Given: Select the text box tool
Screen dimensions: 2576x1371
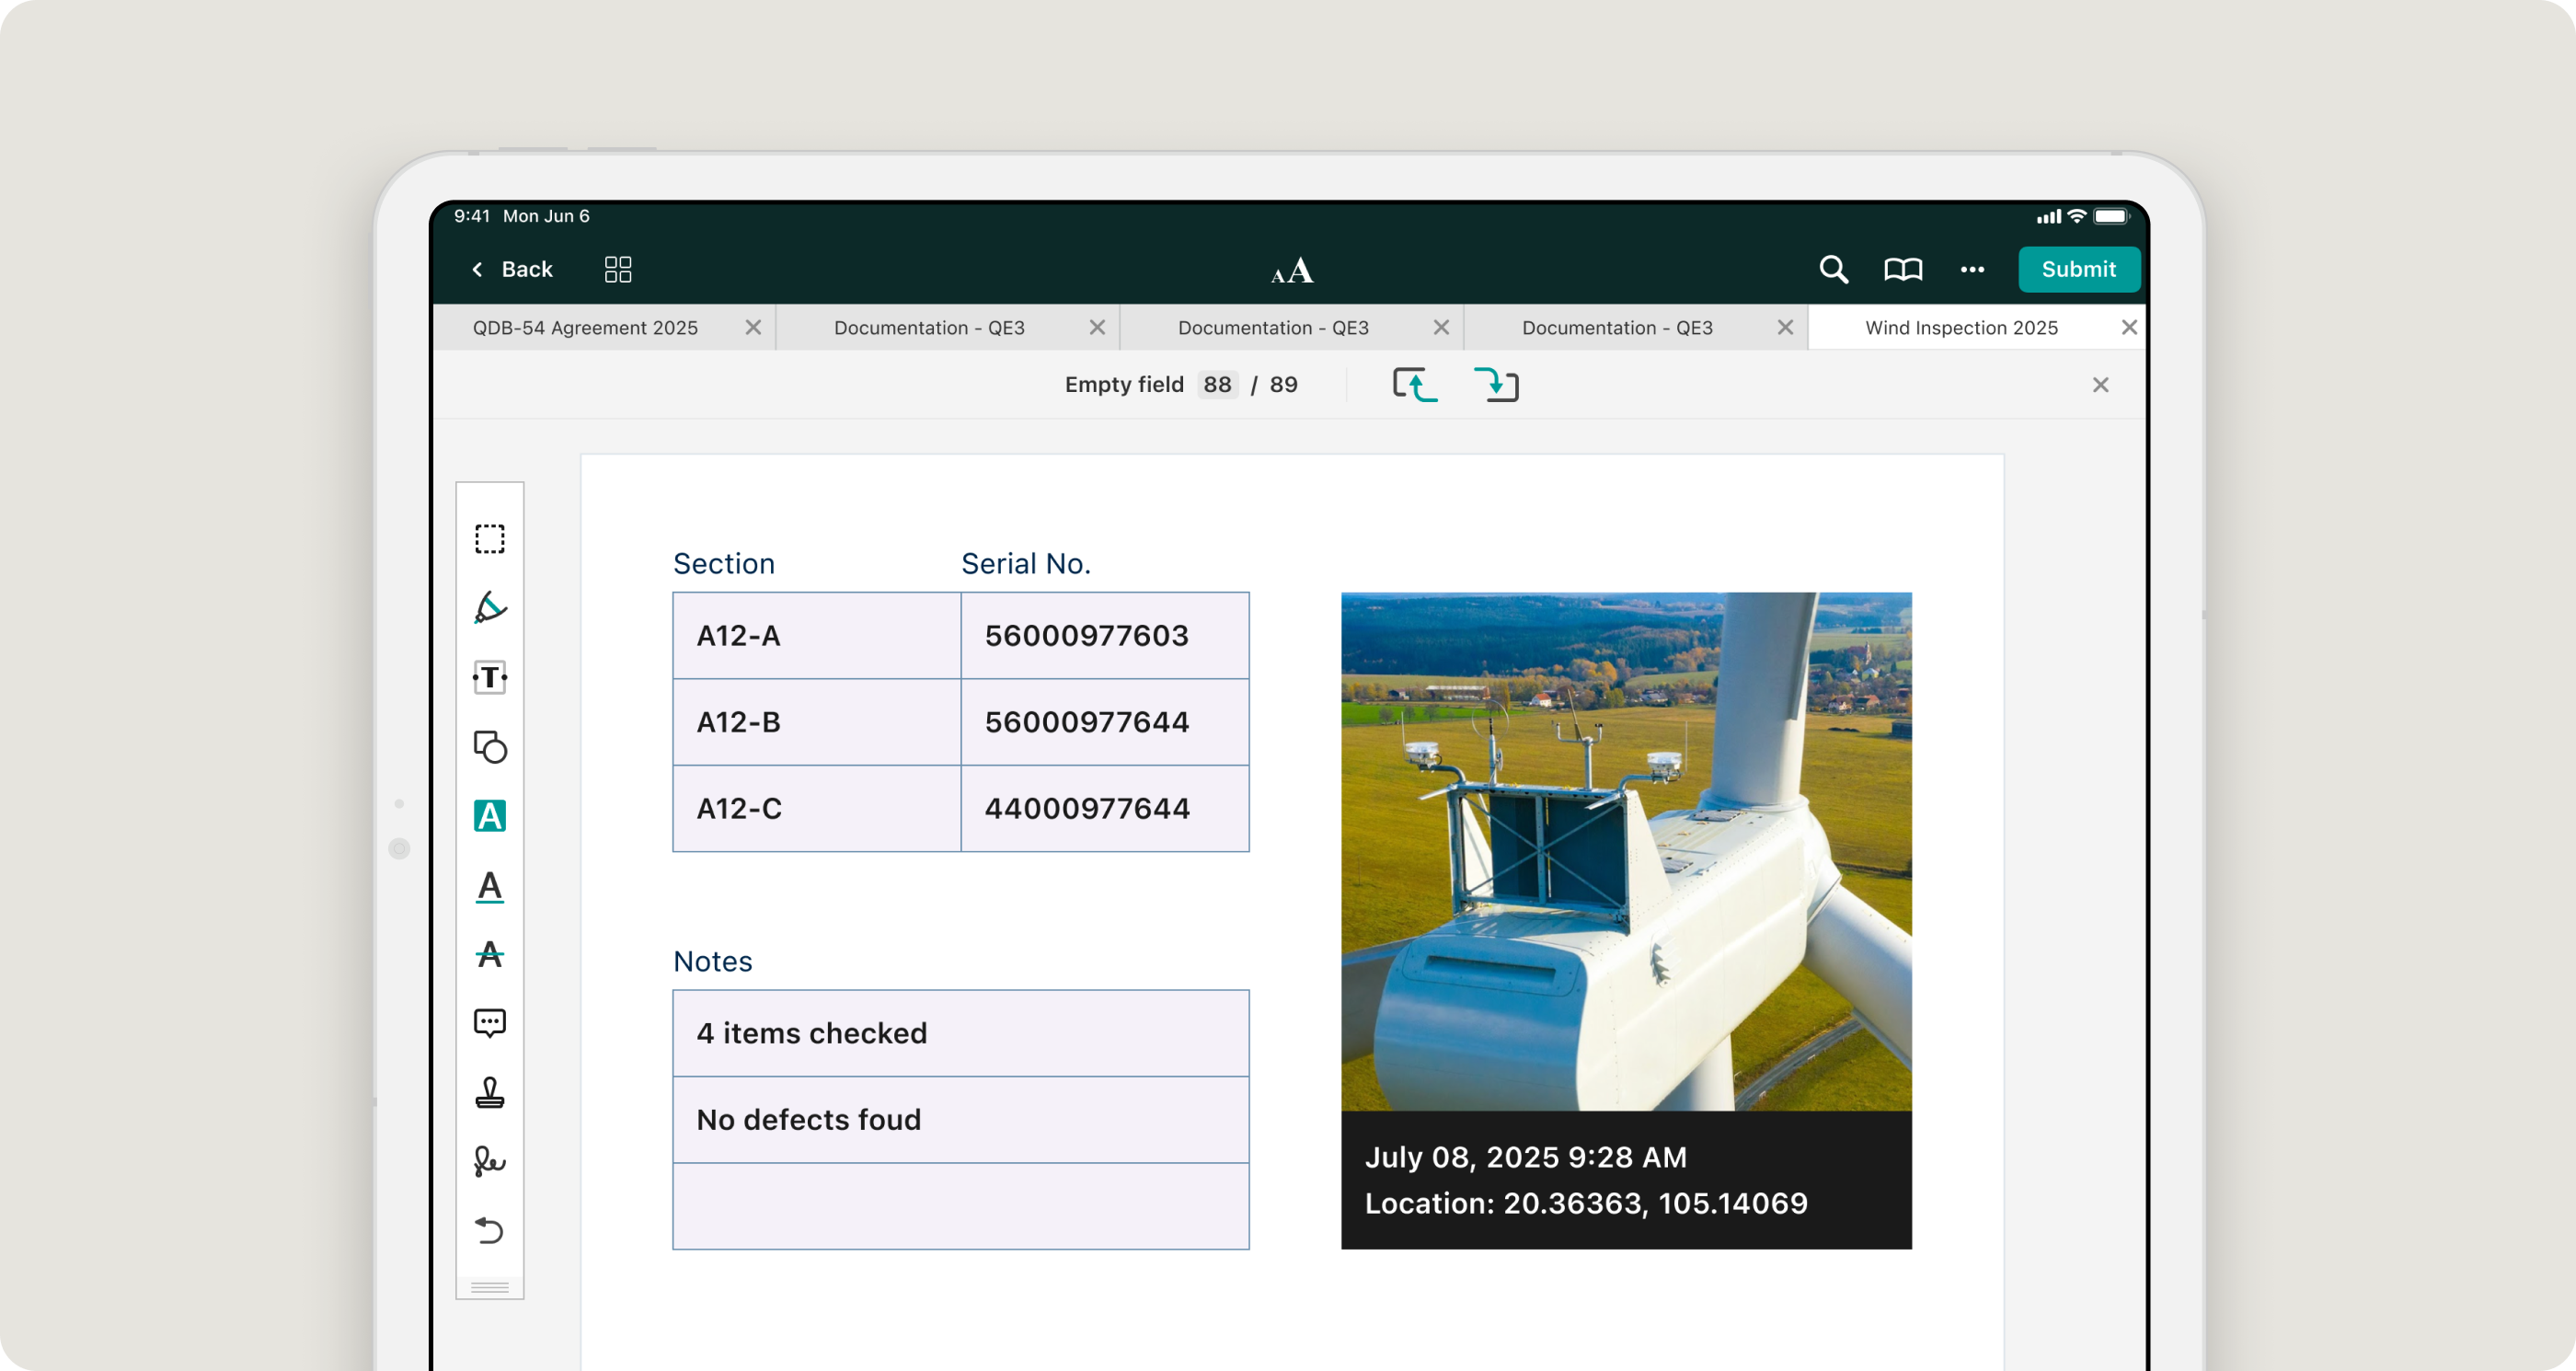Looking at the screenshot, I should tap(489, 678).
